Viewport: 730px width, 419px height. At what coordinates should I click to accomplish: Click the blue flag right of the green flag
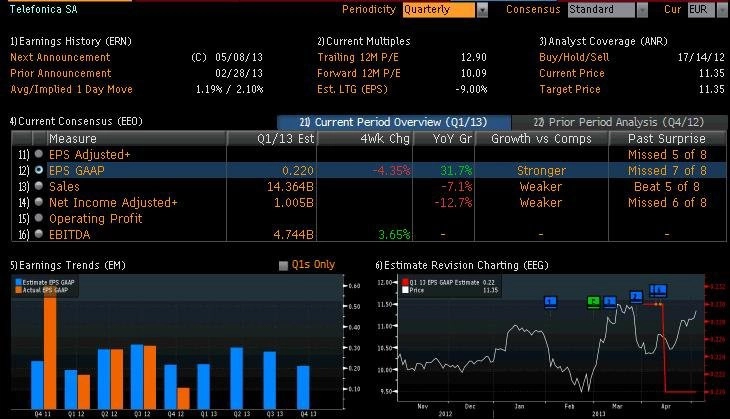point(610,302)
